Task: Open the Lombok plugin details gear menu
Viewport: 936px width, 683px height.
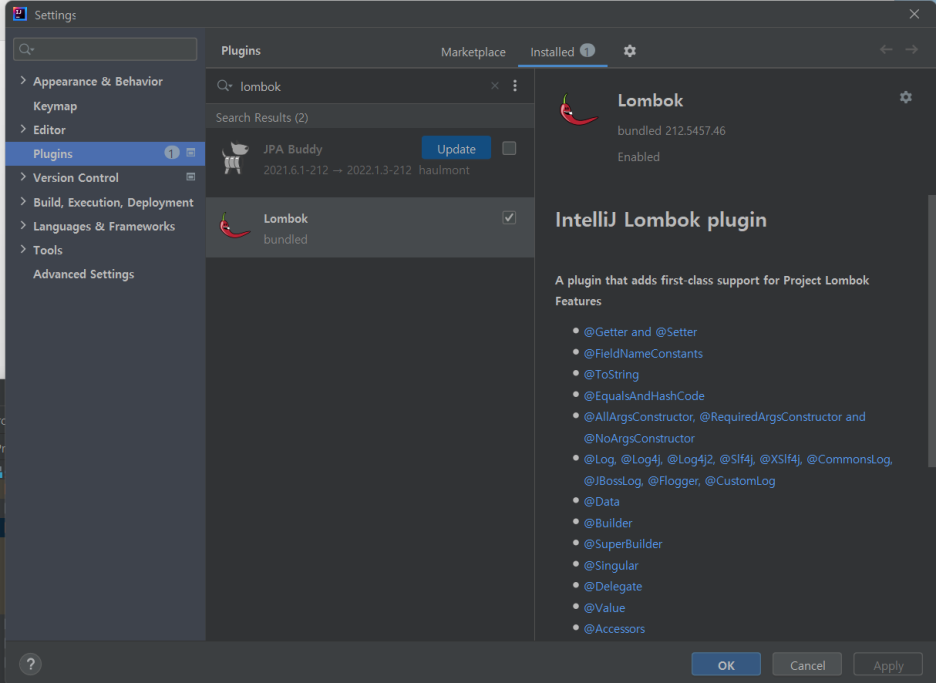Action: pyautogui.click(x=906, y=97)
